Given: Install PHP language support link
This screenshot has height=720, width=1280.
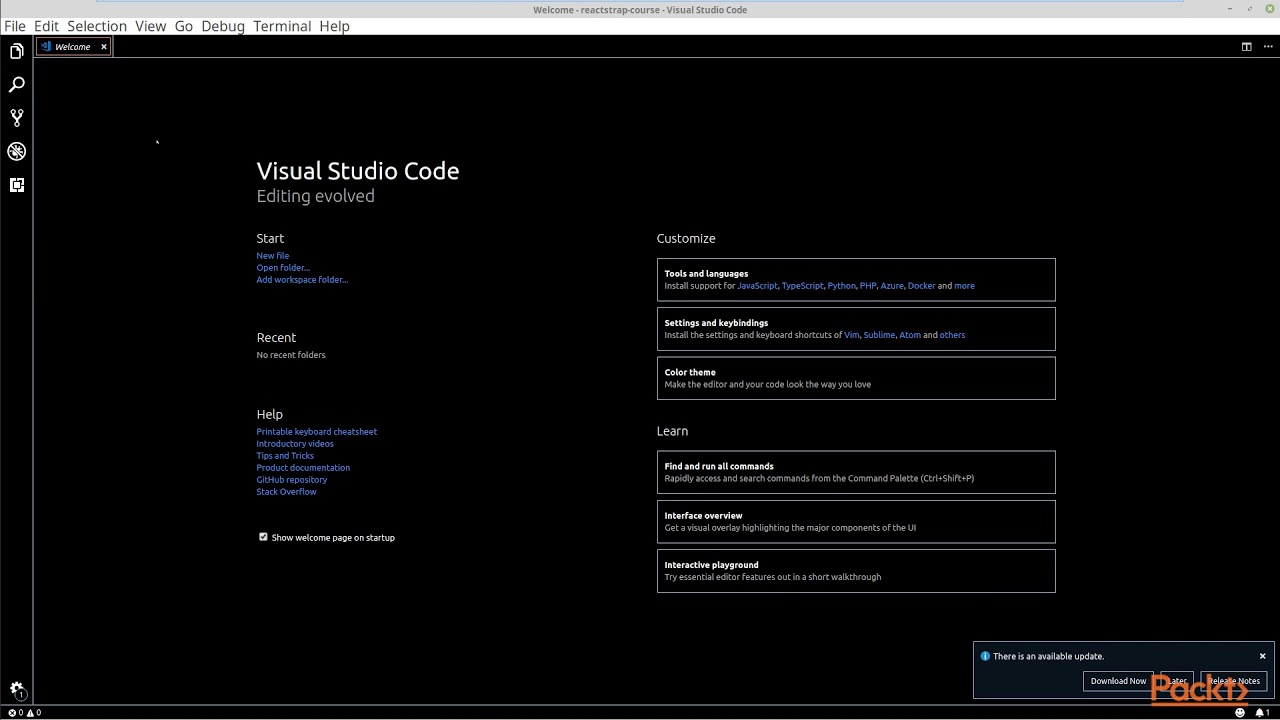Looking at the screenshot, I should [867, 286].
